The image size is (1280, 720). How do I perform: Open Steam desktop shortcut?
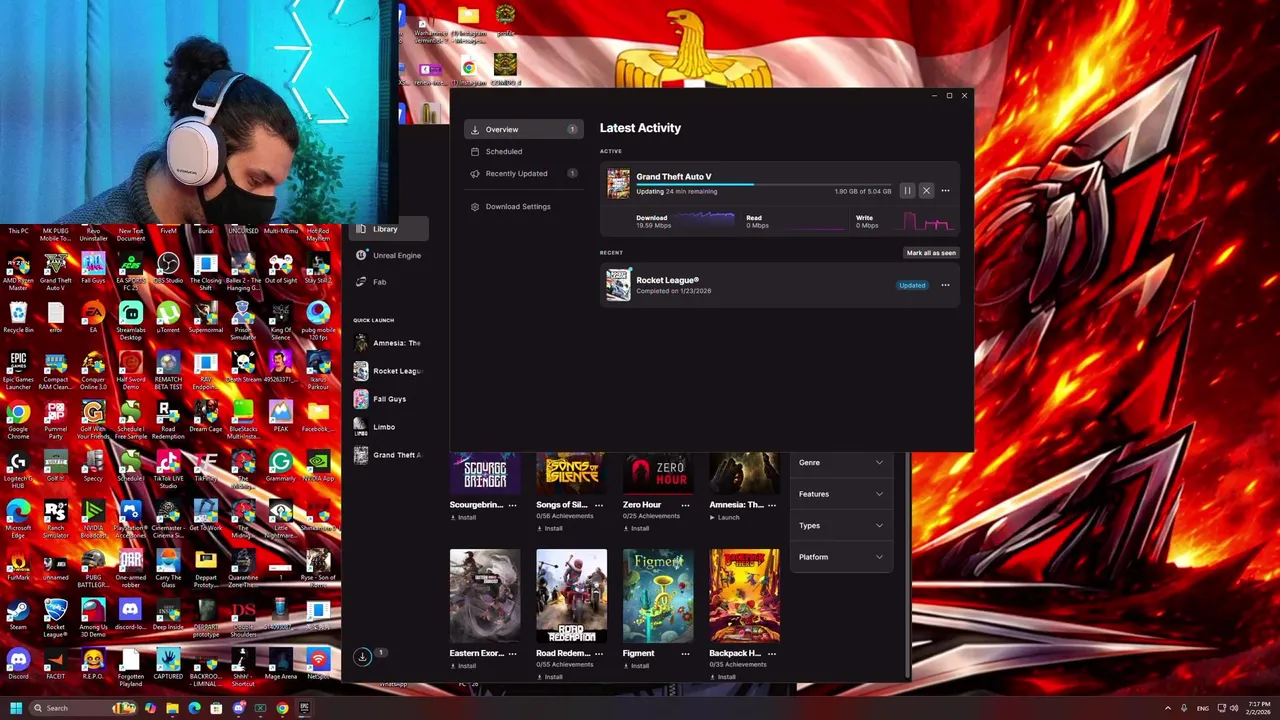18,613
